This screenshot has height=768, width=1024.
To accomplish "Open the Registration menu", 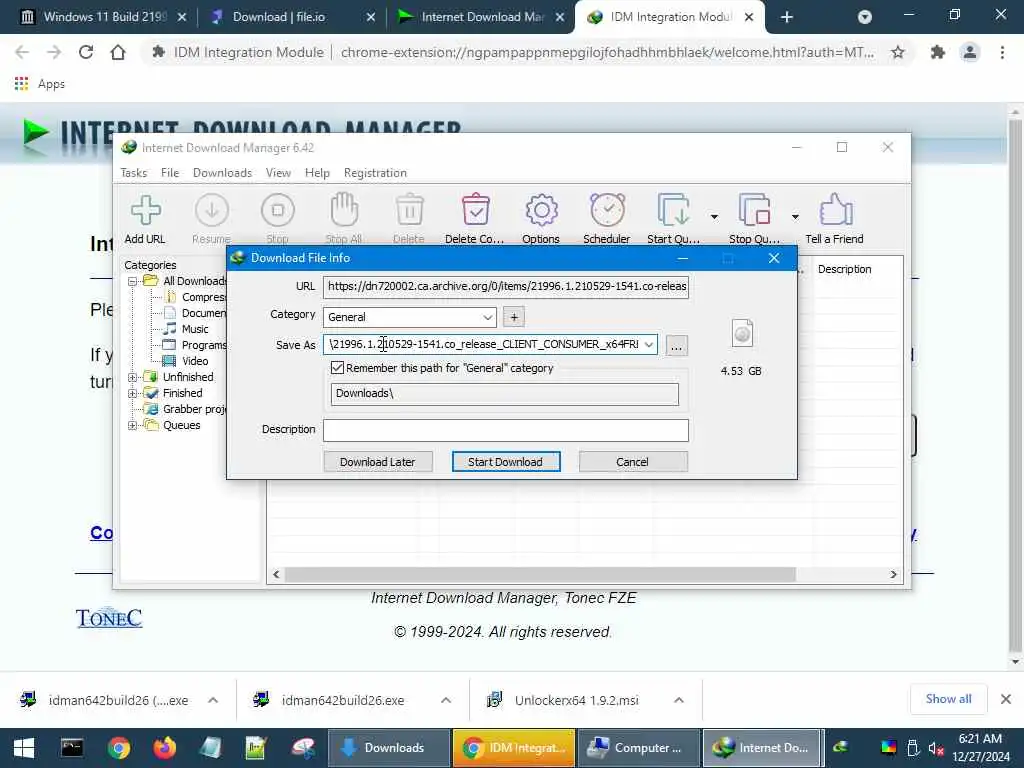I will [376, 173].
